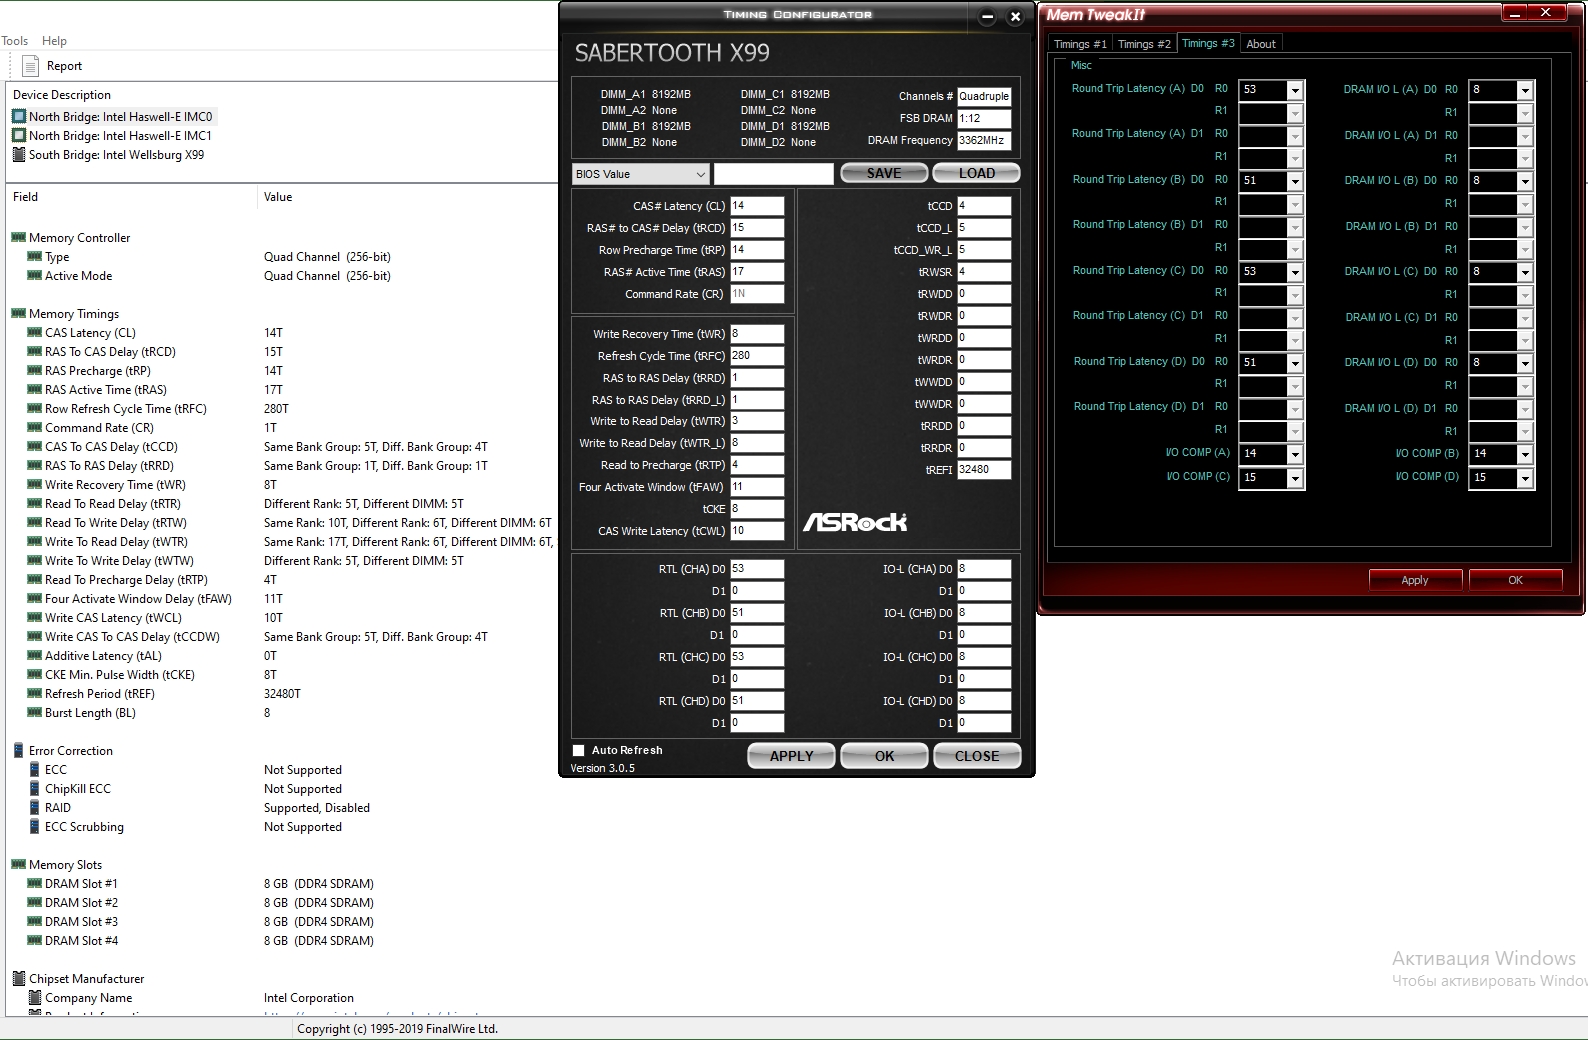This screenshot has height=1040, width=1588.
Task: Click the Write Recovery Time (tWR) input field
Action: (x=757, y=334)
